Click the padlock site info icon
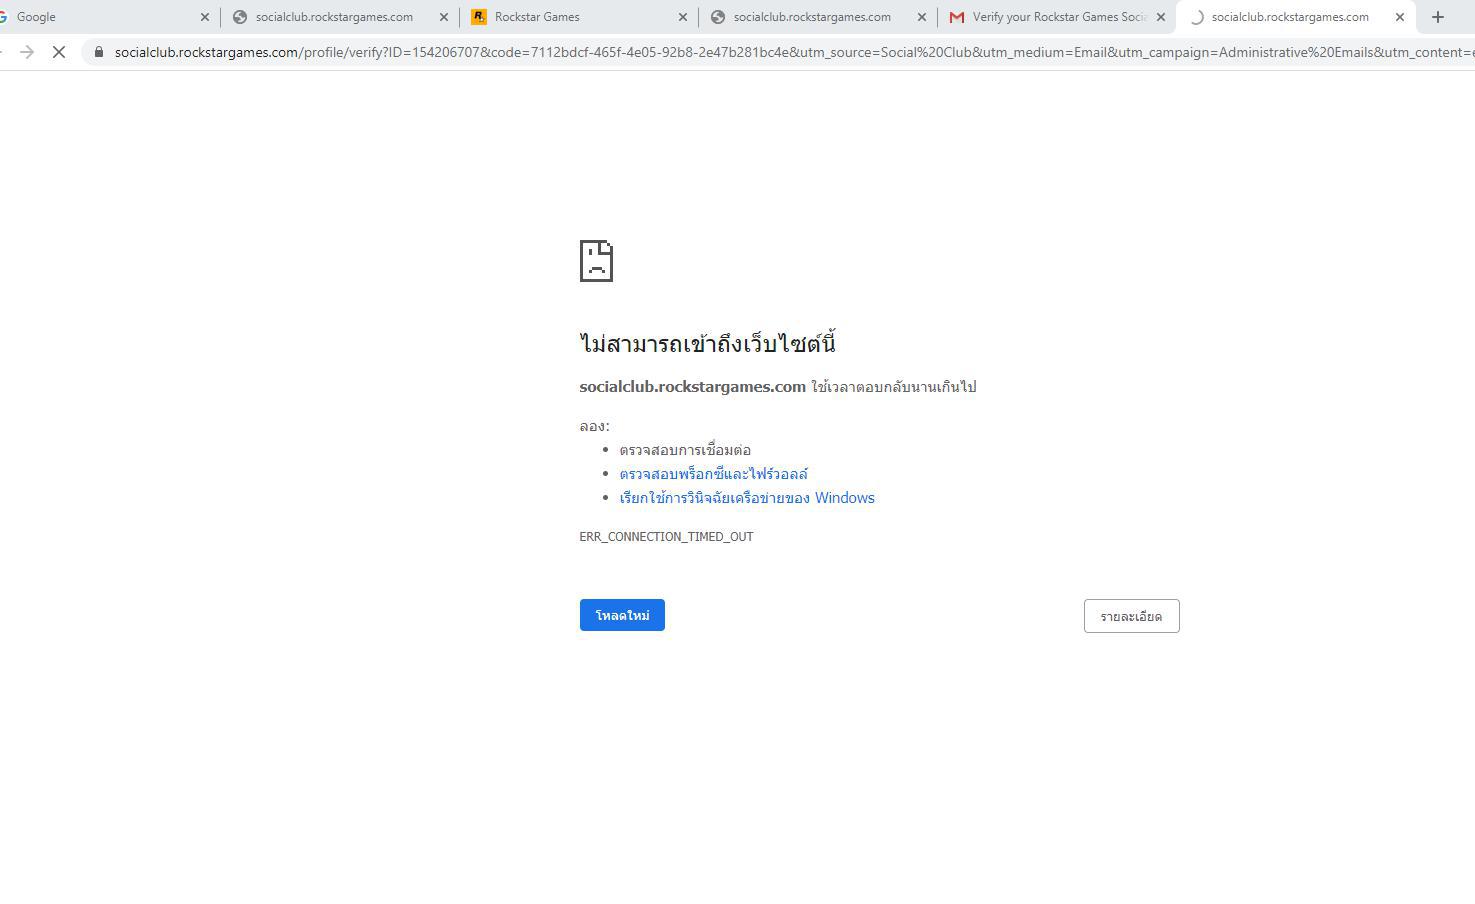The image size is (1475, 904). click(98, 52)
